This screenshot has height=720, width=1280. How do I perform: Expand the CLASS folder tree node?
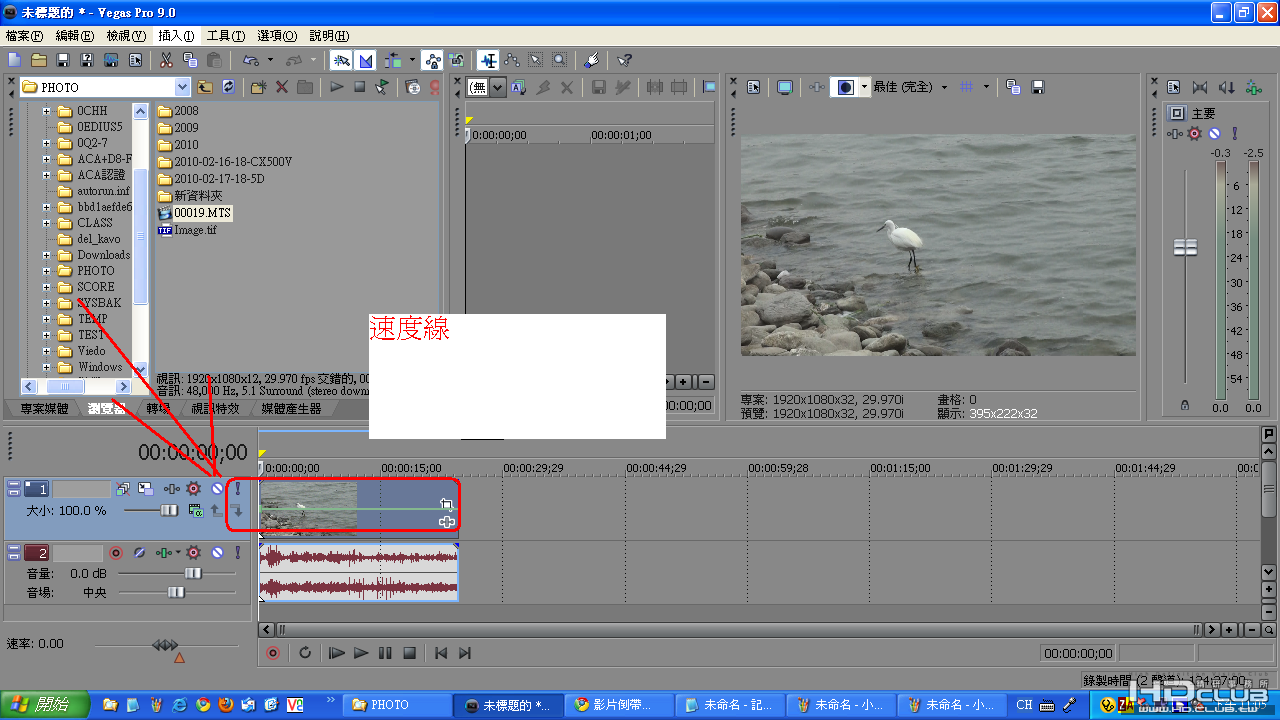(x=46, y=223)
